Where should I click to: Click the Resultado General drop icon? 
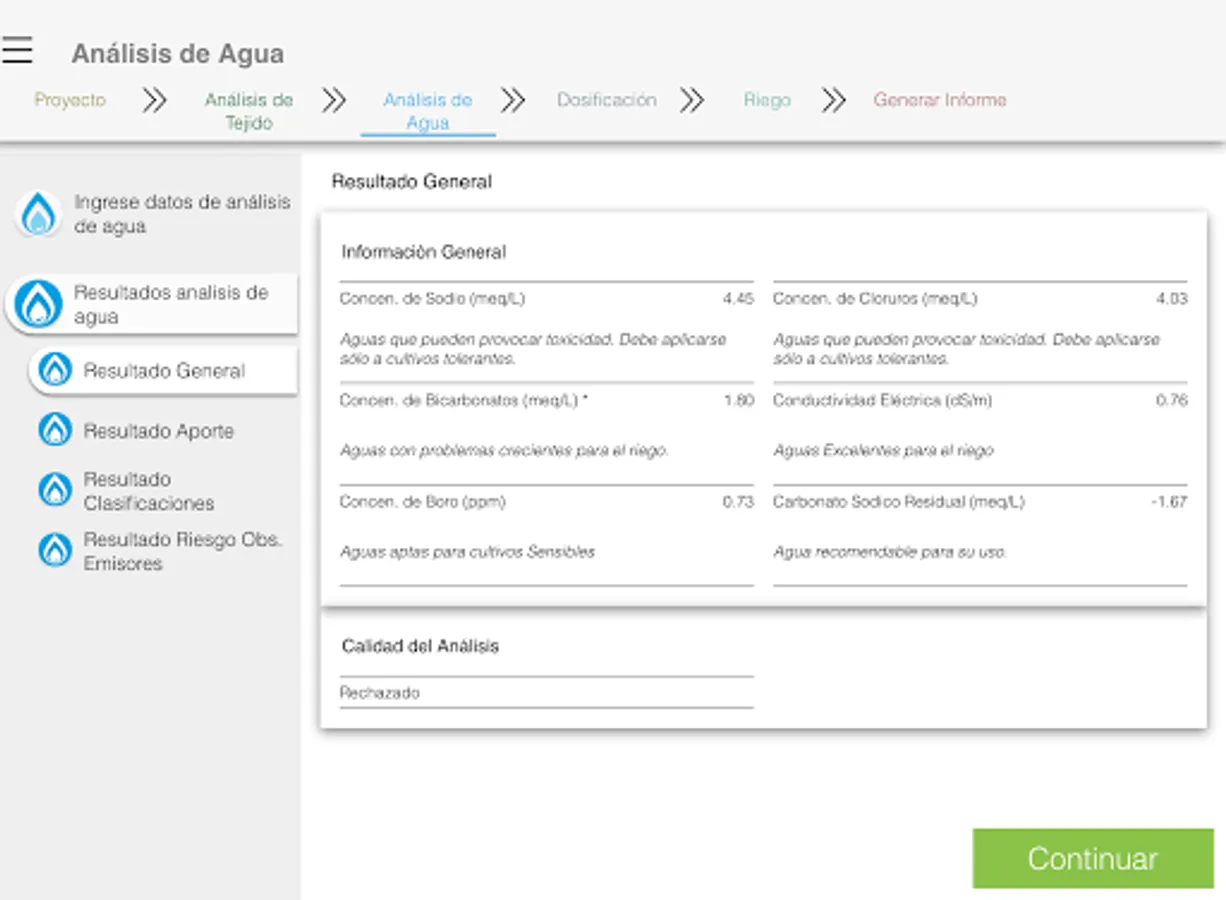coord(55,370)
